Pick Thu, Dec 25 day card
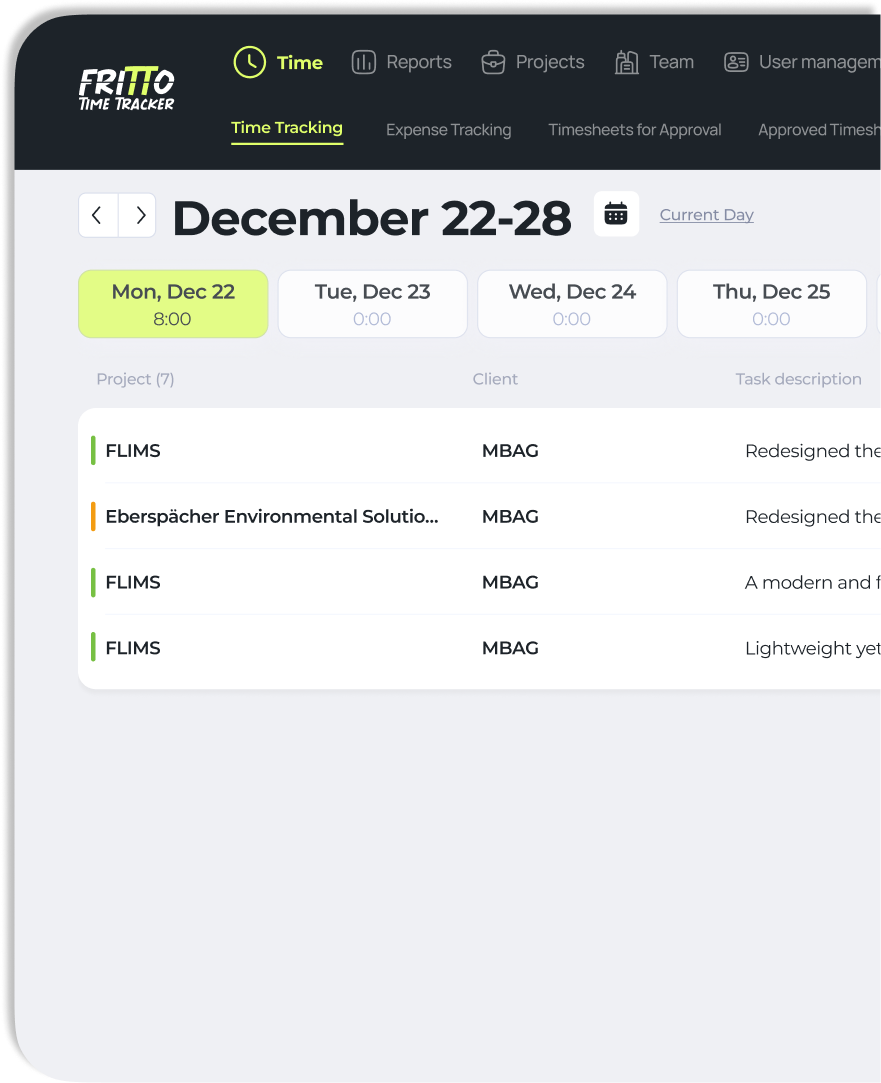Image resolution: width=881 pixels, height=1083 pixels. click(x=771, y=304)
